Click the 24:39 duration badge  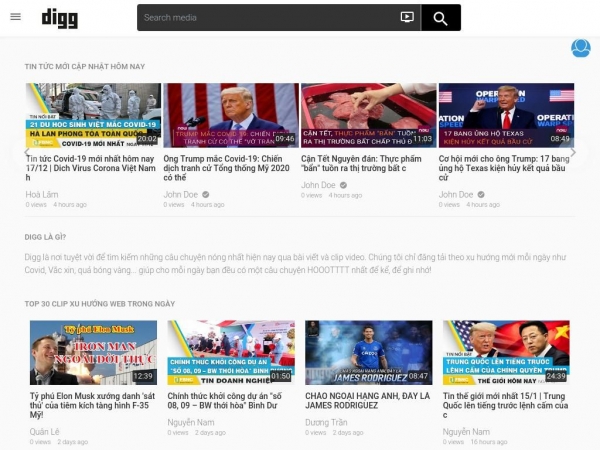[x=556, y=376]
